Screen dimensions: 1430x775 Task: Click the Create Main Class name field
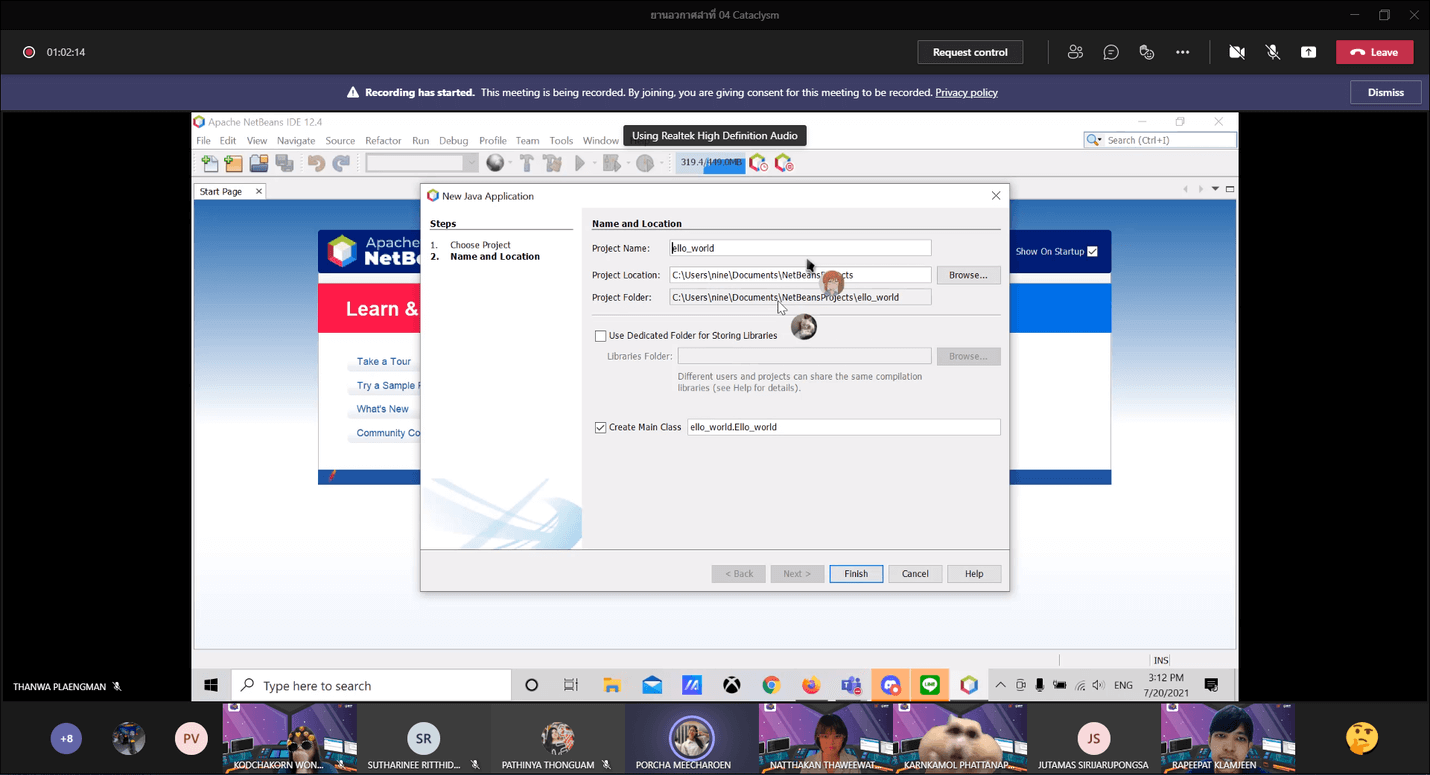(x=844, y=427)
